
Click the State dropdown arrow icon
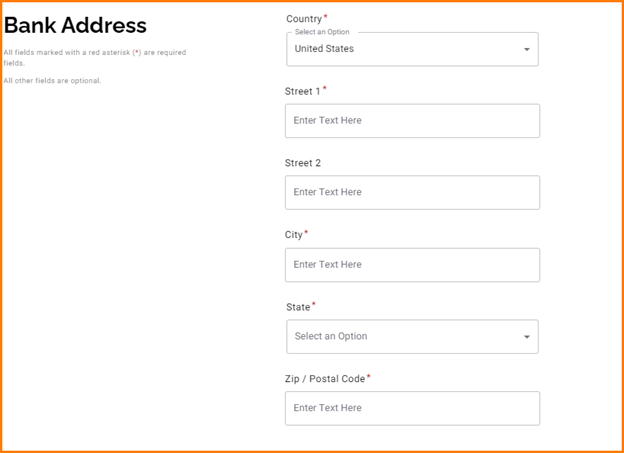[527, 337]
